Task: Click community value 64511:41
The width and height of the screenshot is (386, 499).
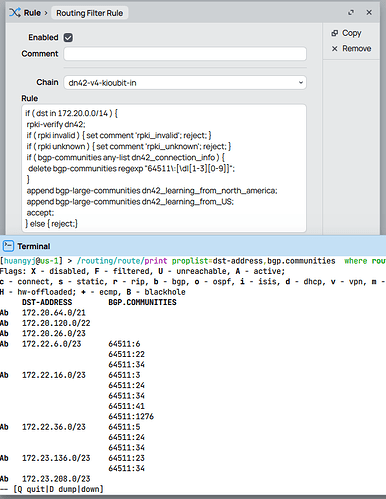Action: pyautogui.click(x=127, y=406)
